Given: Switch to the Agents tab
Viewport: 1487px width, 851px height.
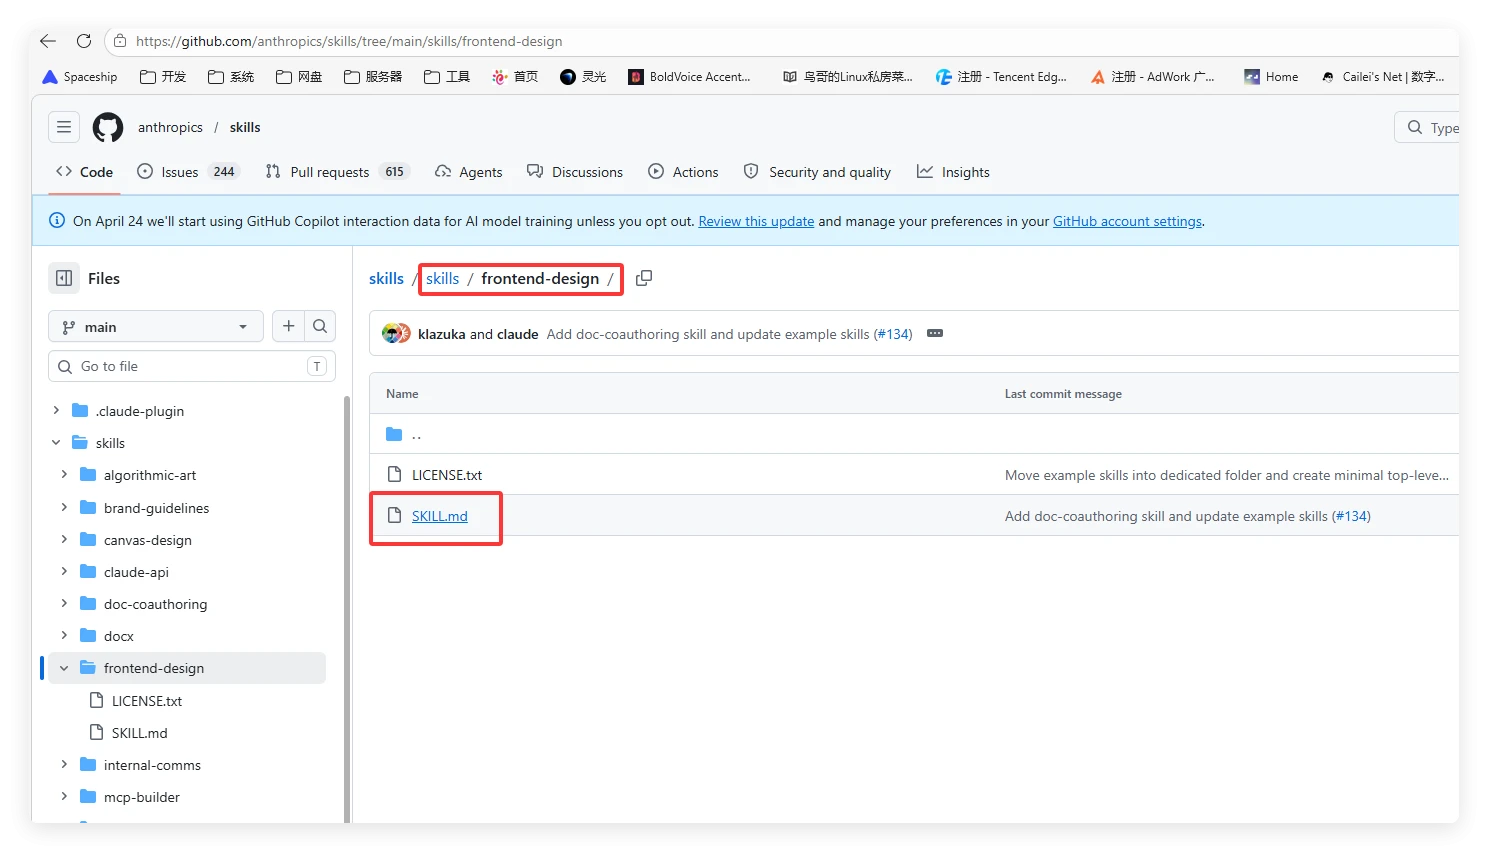Looking at the screenshot, I should tap(469, 172).
